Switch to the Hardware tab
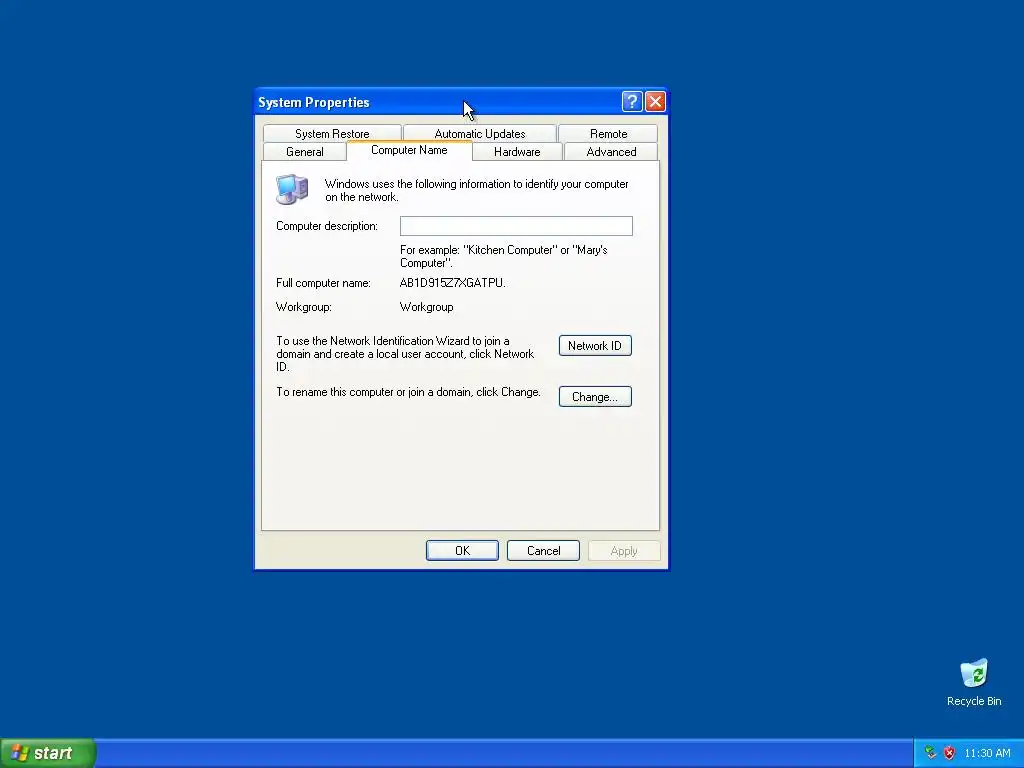The image size is (1024, 768). click(517, 152)
